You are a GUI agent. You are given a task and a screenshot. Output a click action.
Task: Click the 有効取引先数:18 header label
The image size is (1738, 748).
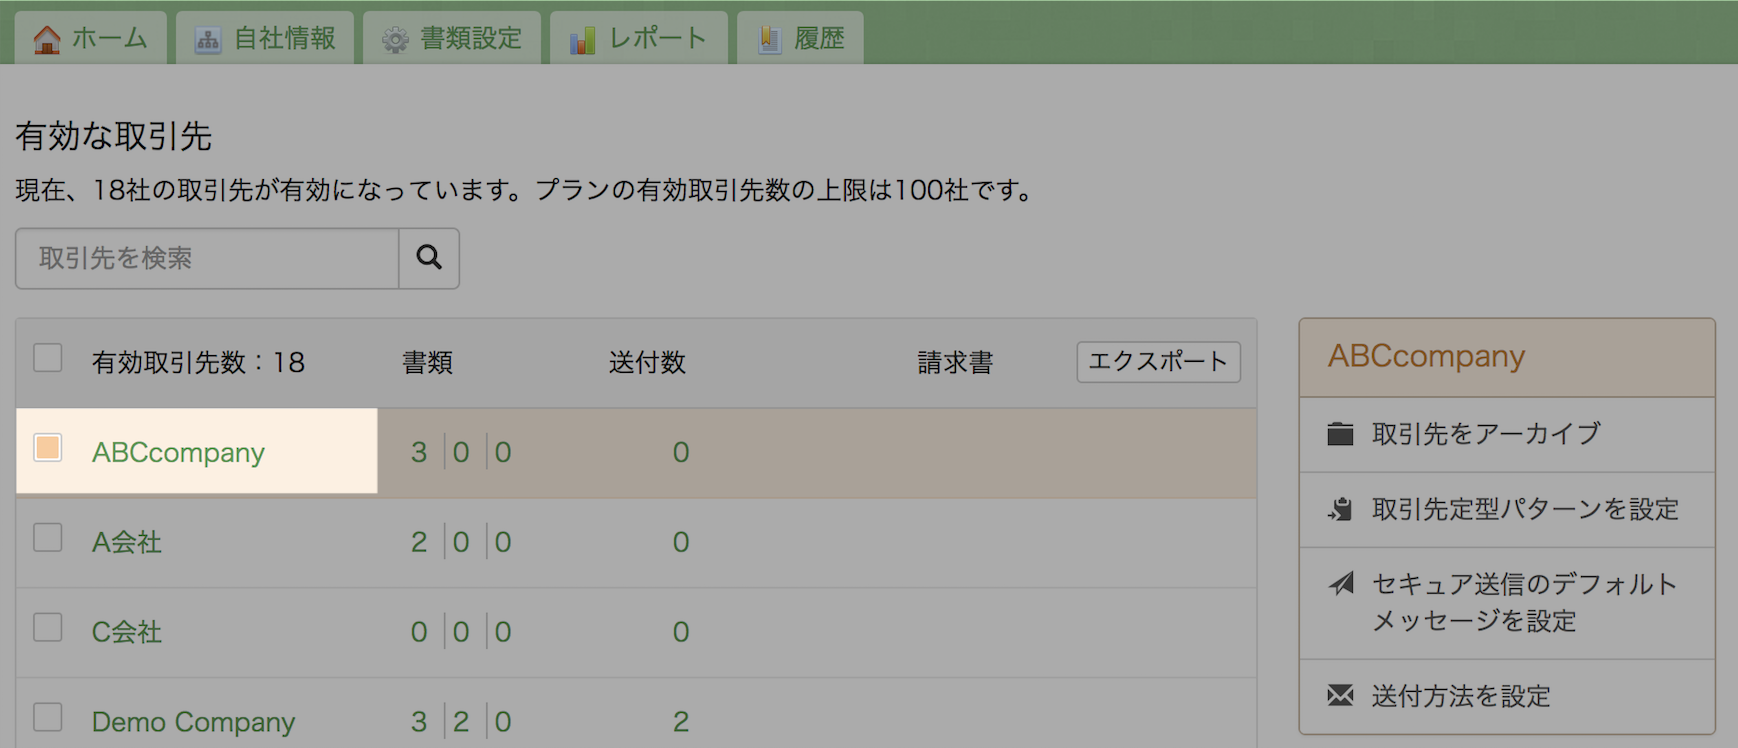pos(198,362)
